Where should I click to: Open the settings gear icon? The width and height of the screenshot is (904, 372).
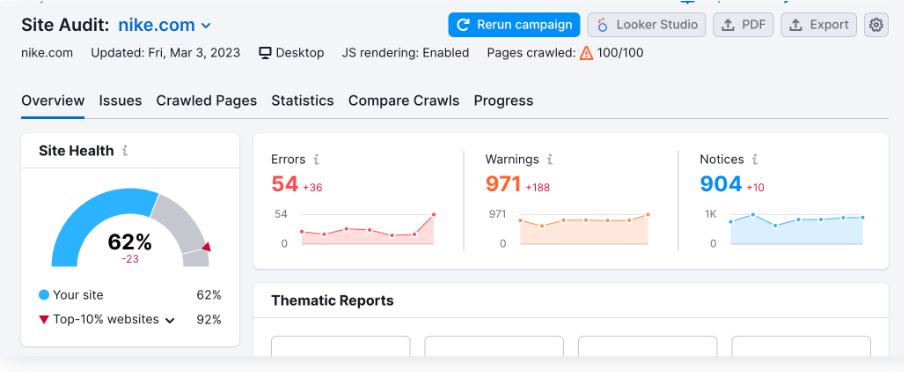[x=876, y=25]
